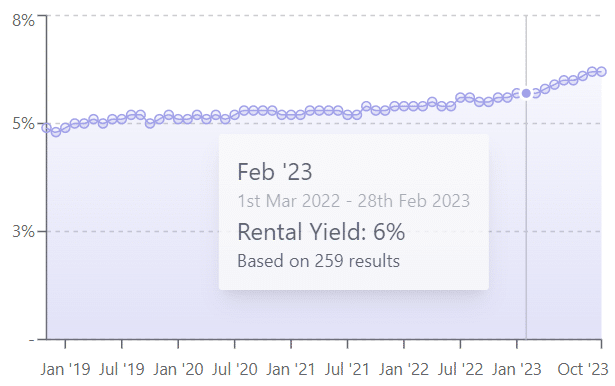Click the Jul '21 x-axis label
Screen dimensions: 615x386
point(347,369)
